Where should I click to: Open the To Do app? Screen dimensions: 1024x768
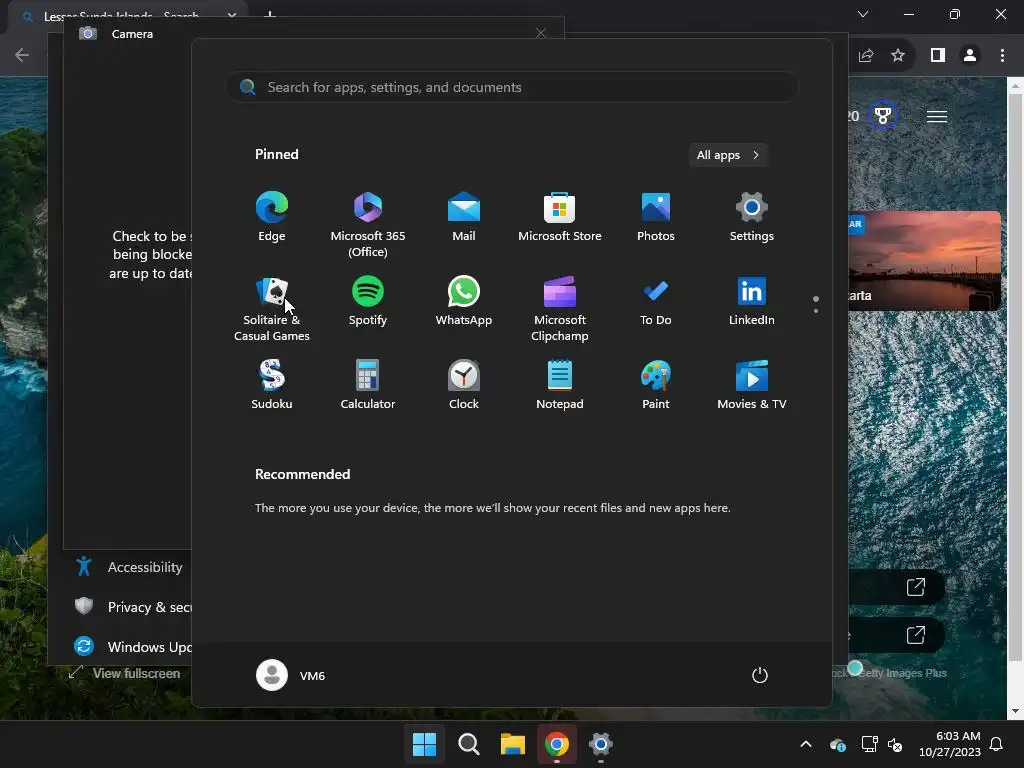(x=656, y=301)
